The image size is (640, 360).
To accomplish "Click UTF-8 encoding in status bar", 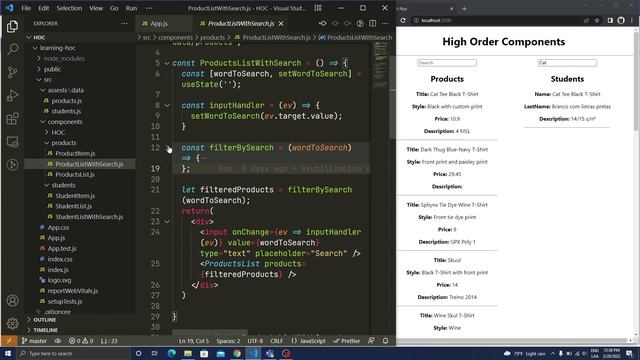I will [x=256, y=341].
